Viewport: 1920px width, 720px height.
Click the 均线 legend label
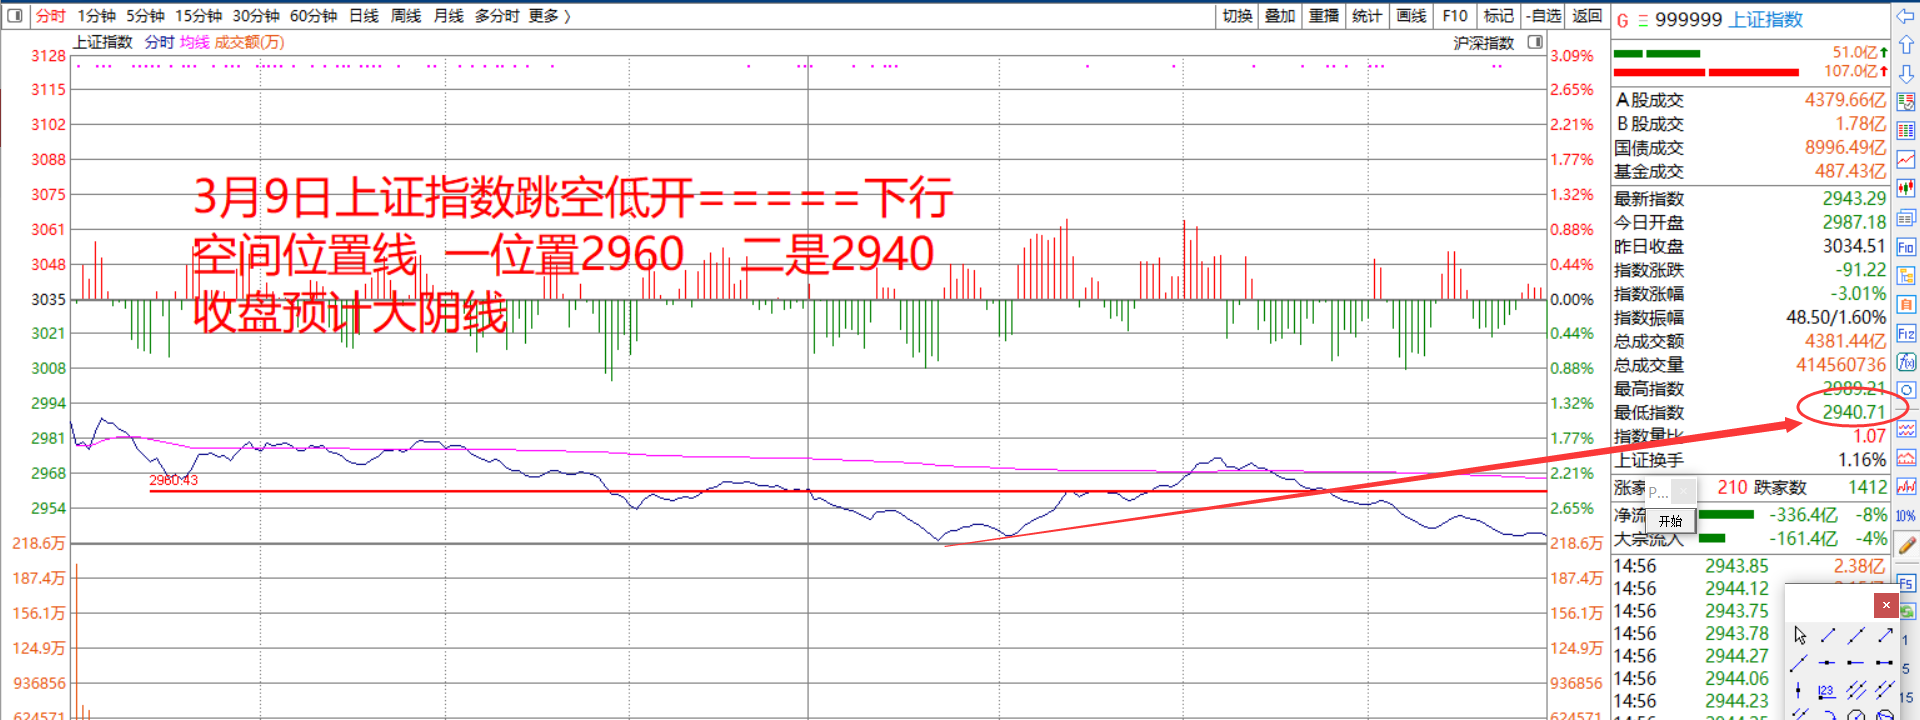[195, 42]
